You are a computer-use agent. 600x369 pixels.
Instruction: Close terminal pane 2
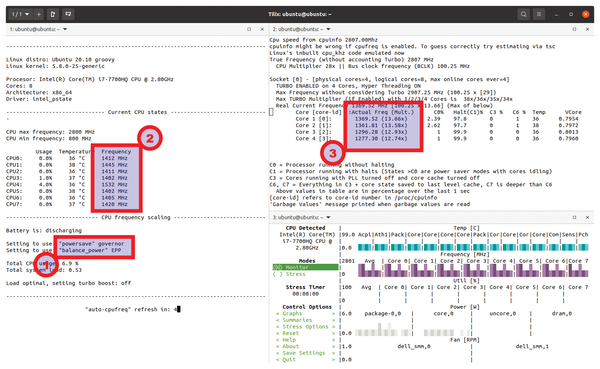pos(588,29)
